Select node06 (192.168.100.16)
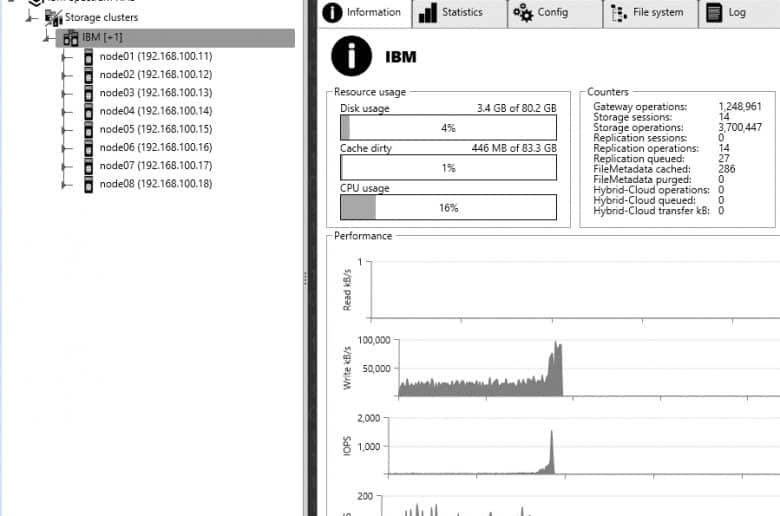780x516 pixels. click(x=156, y=147)
